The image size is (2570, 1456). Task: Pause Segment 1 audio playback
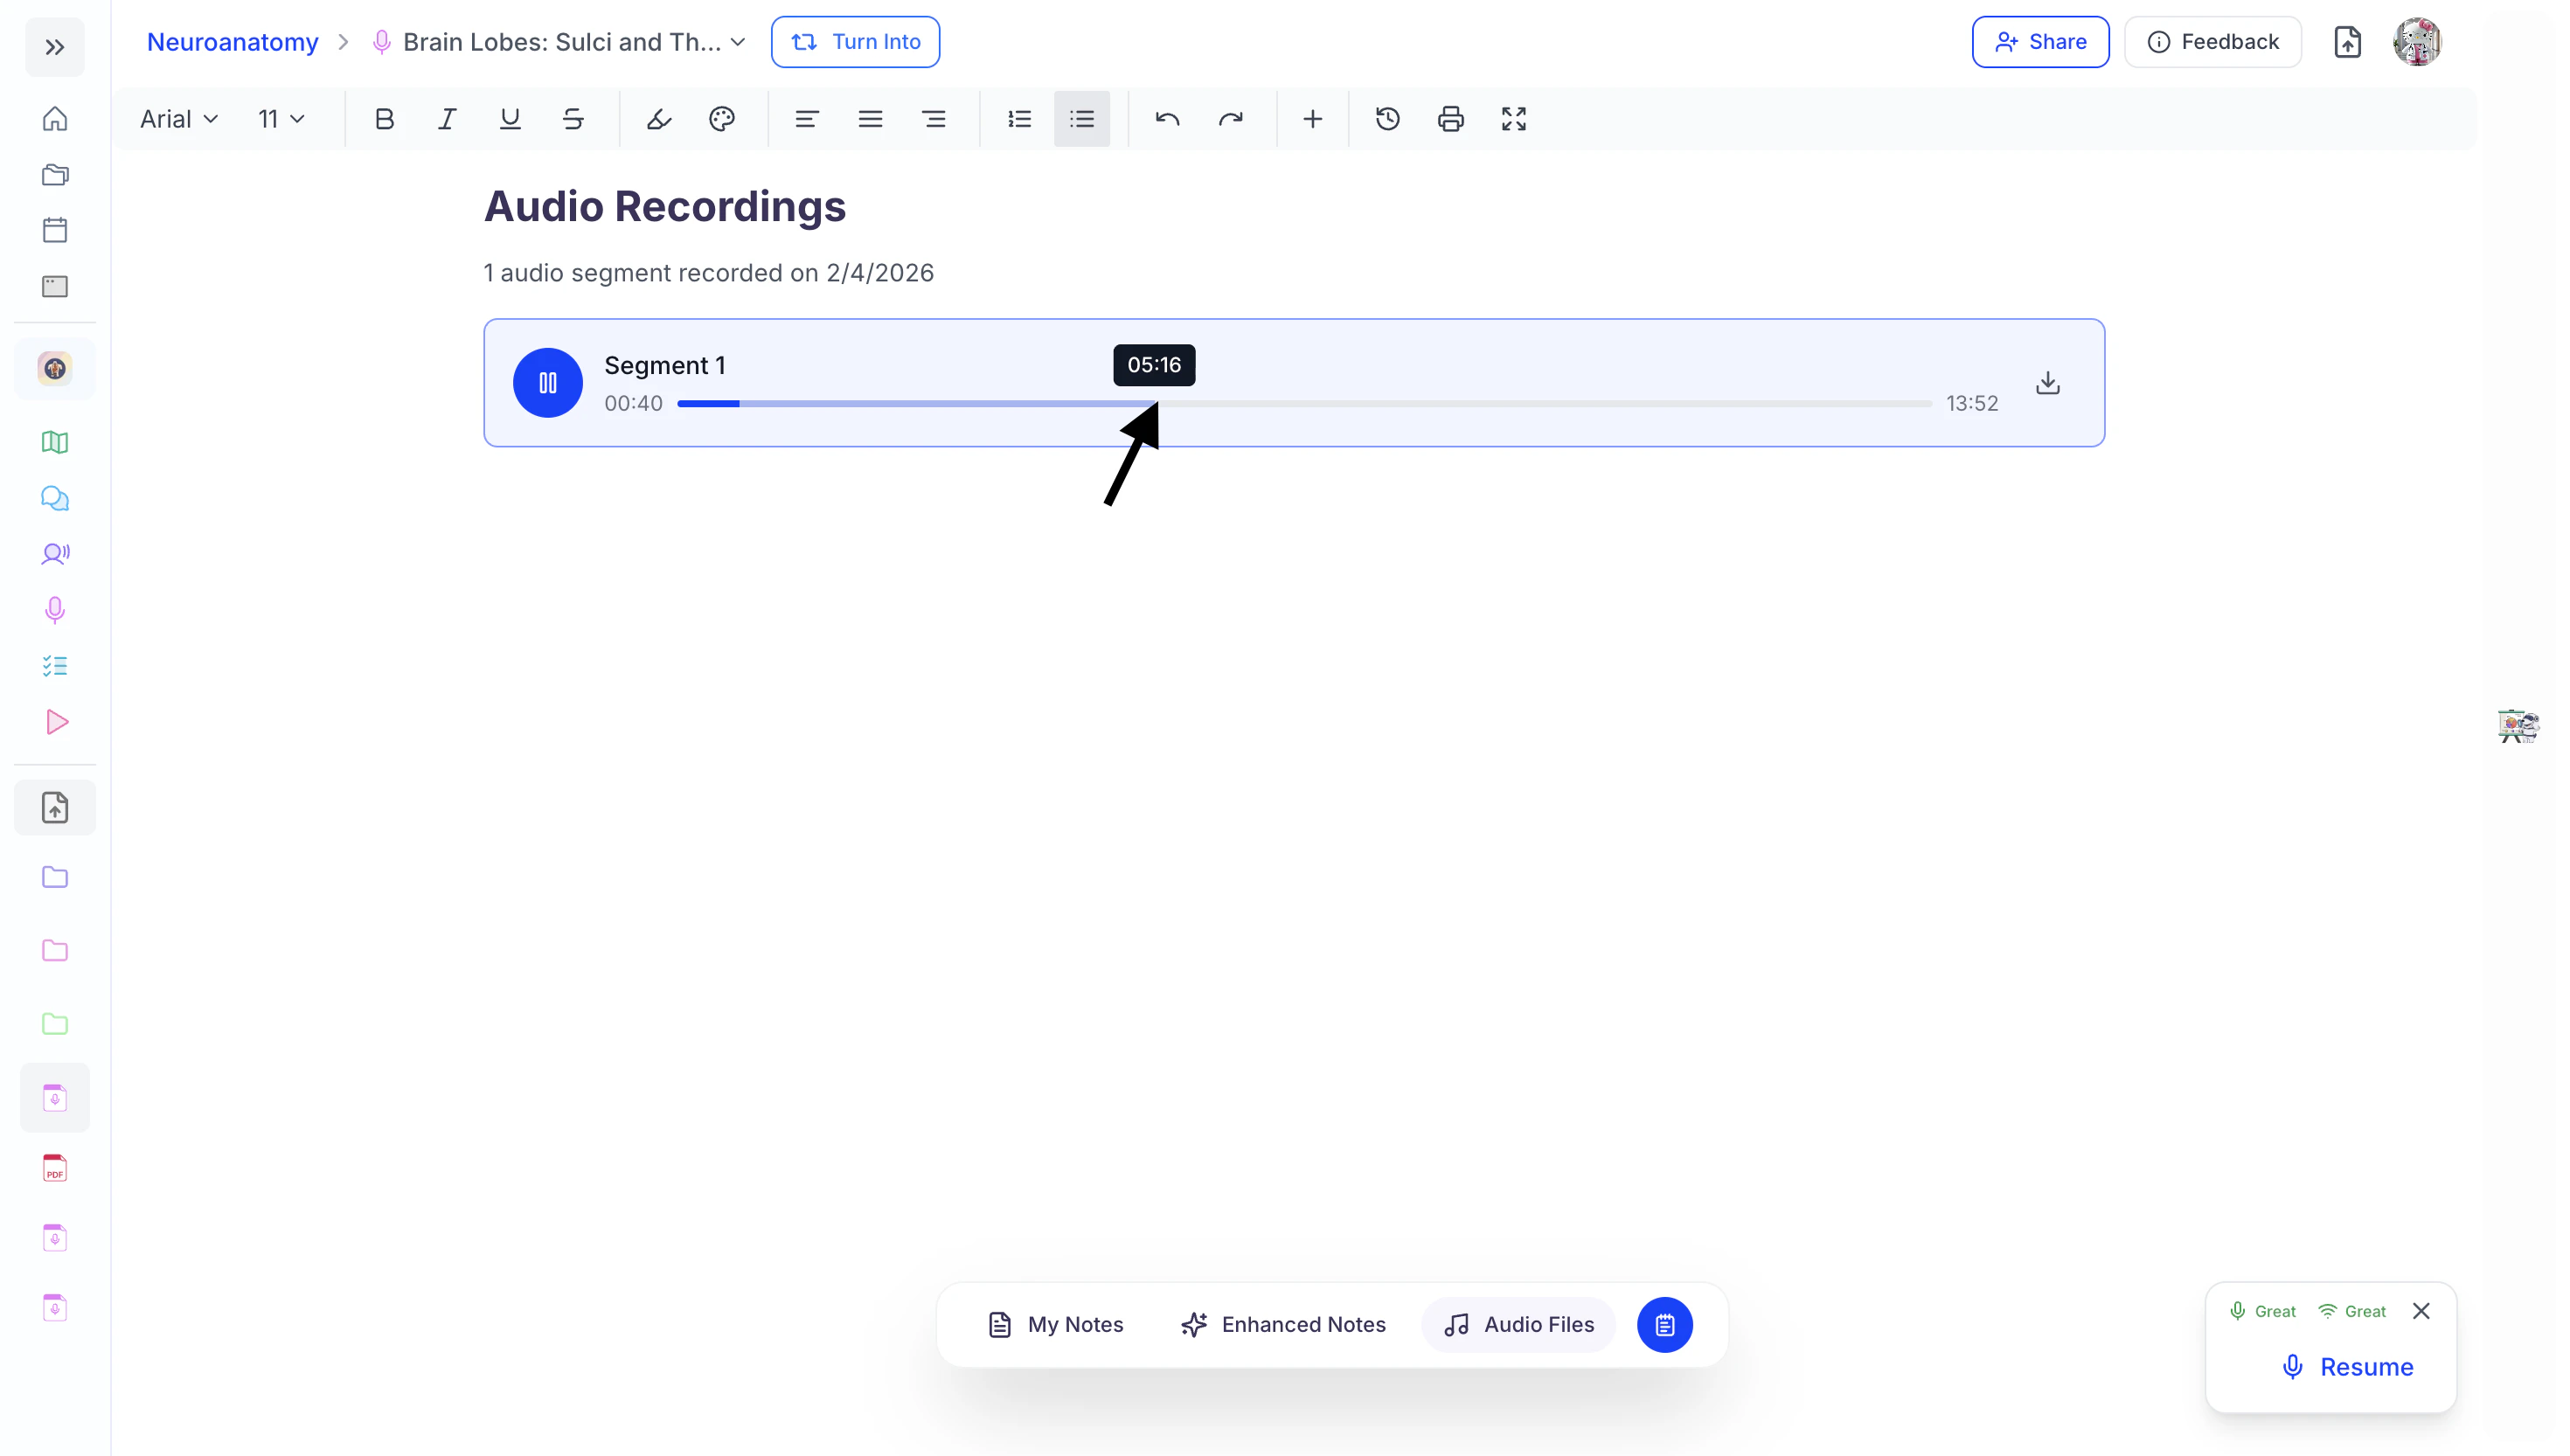coord(547,383)
